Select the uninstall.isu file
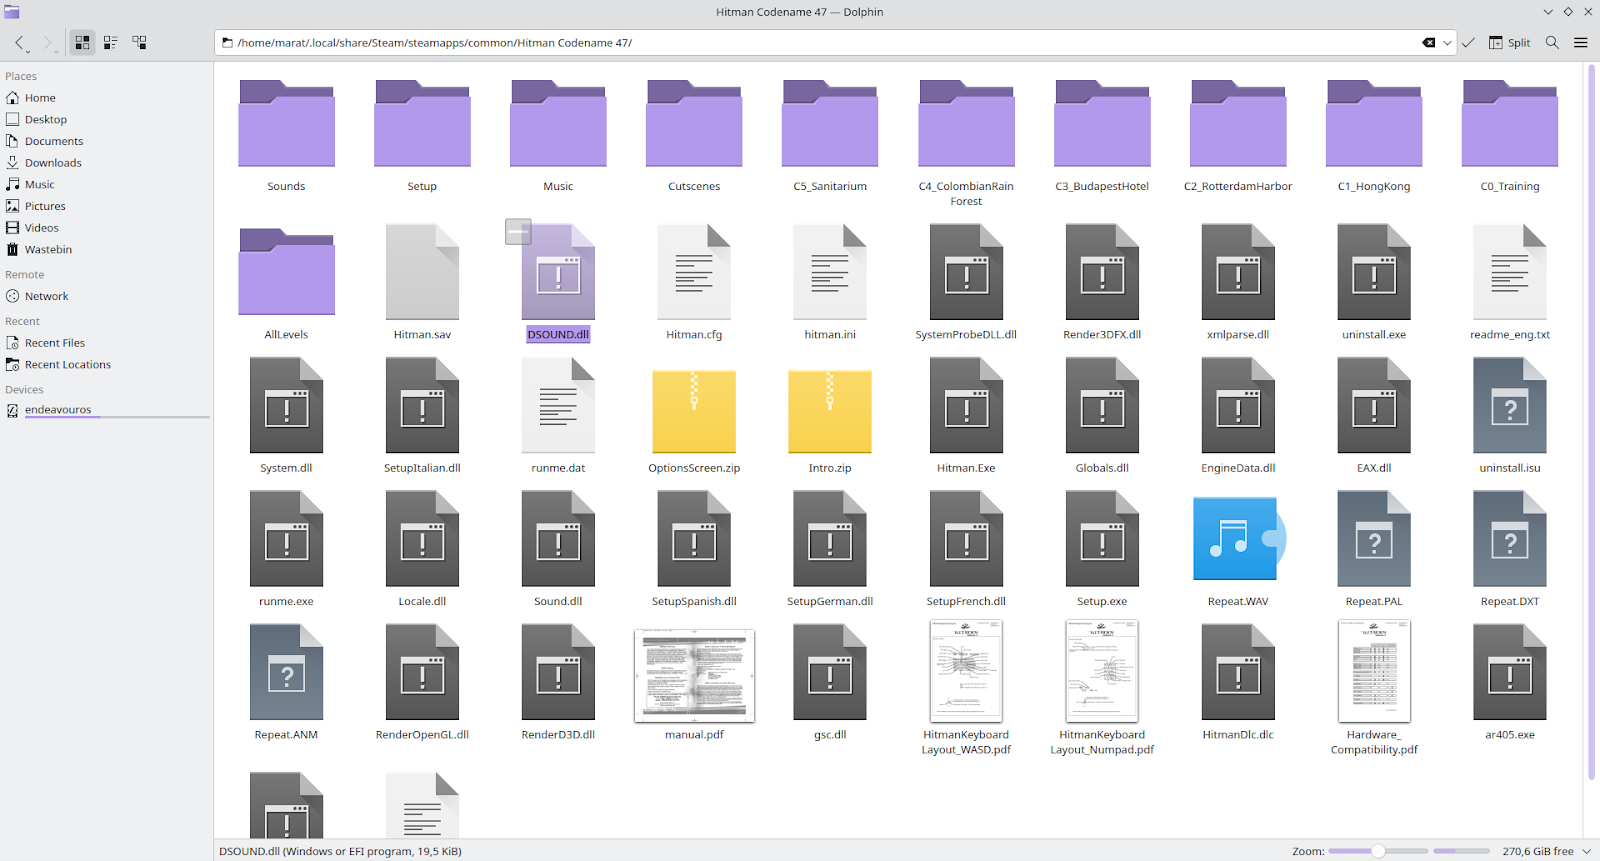Image resolution: width=1600 pixels, height=861 pixels. (x=1510, y=405)
